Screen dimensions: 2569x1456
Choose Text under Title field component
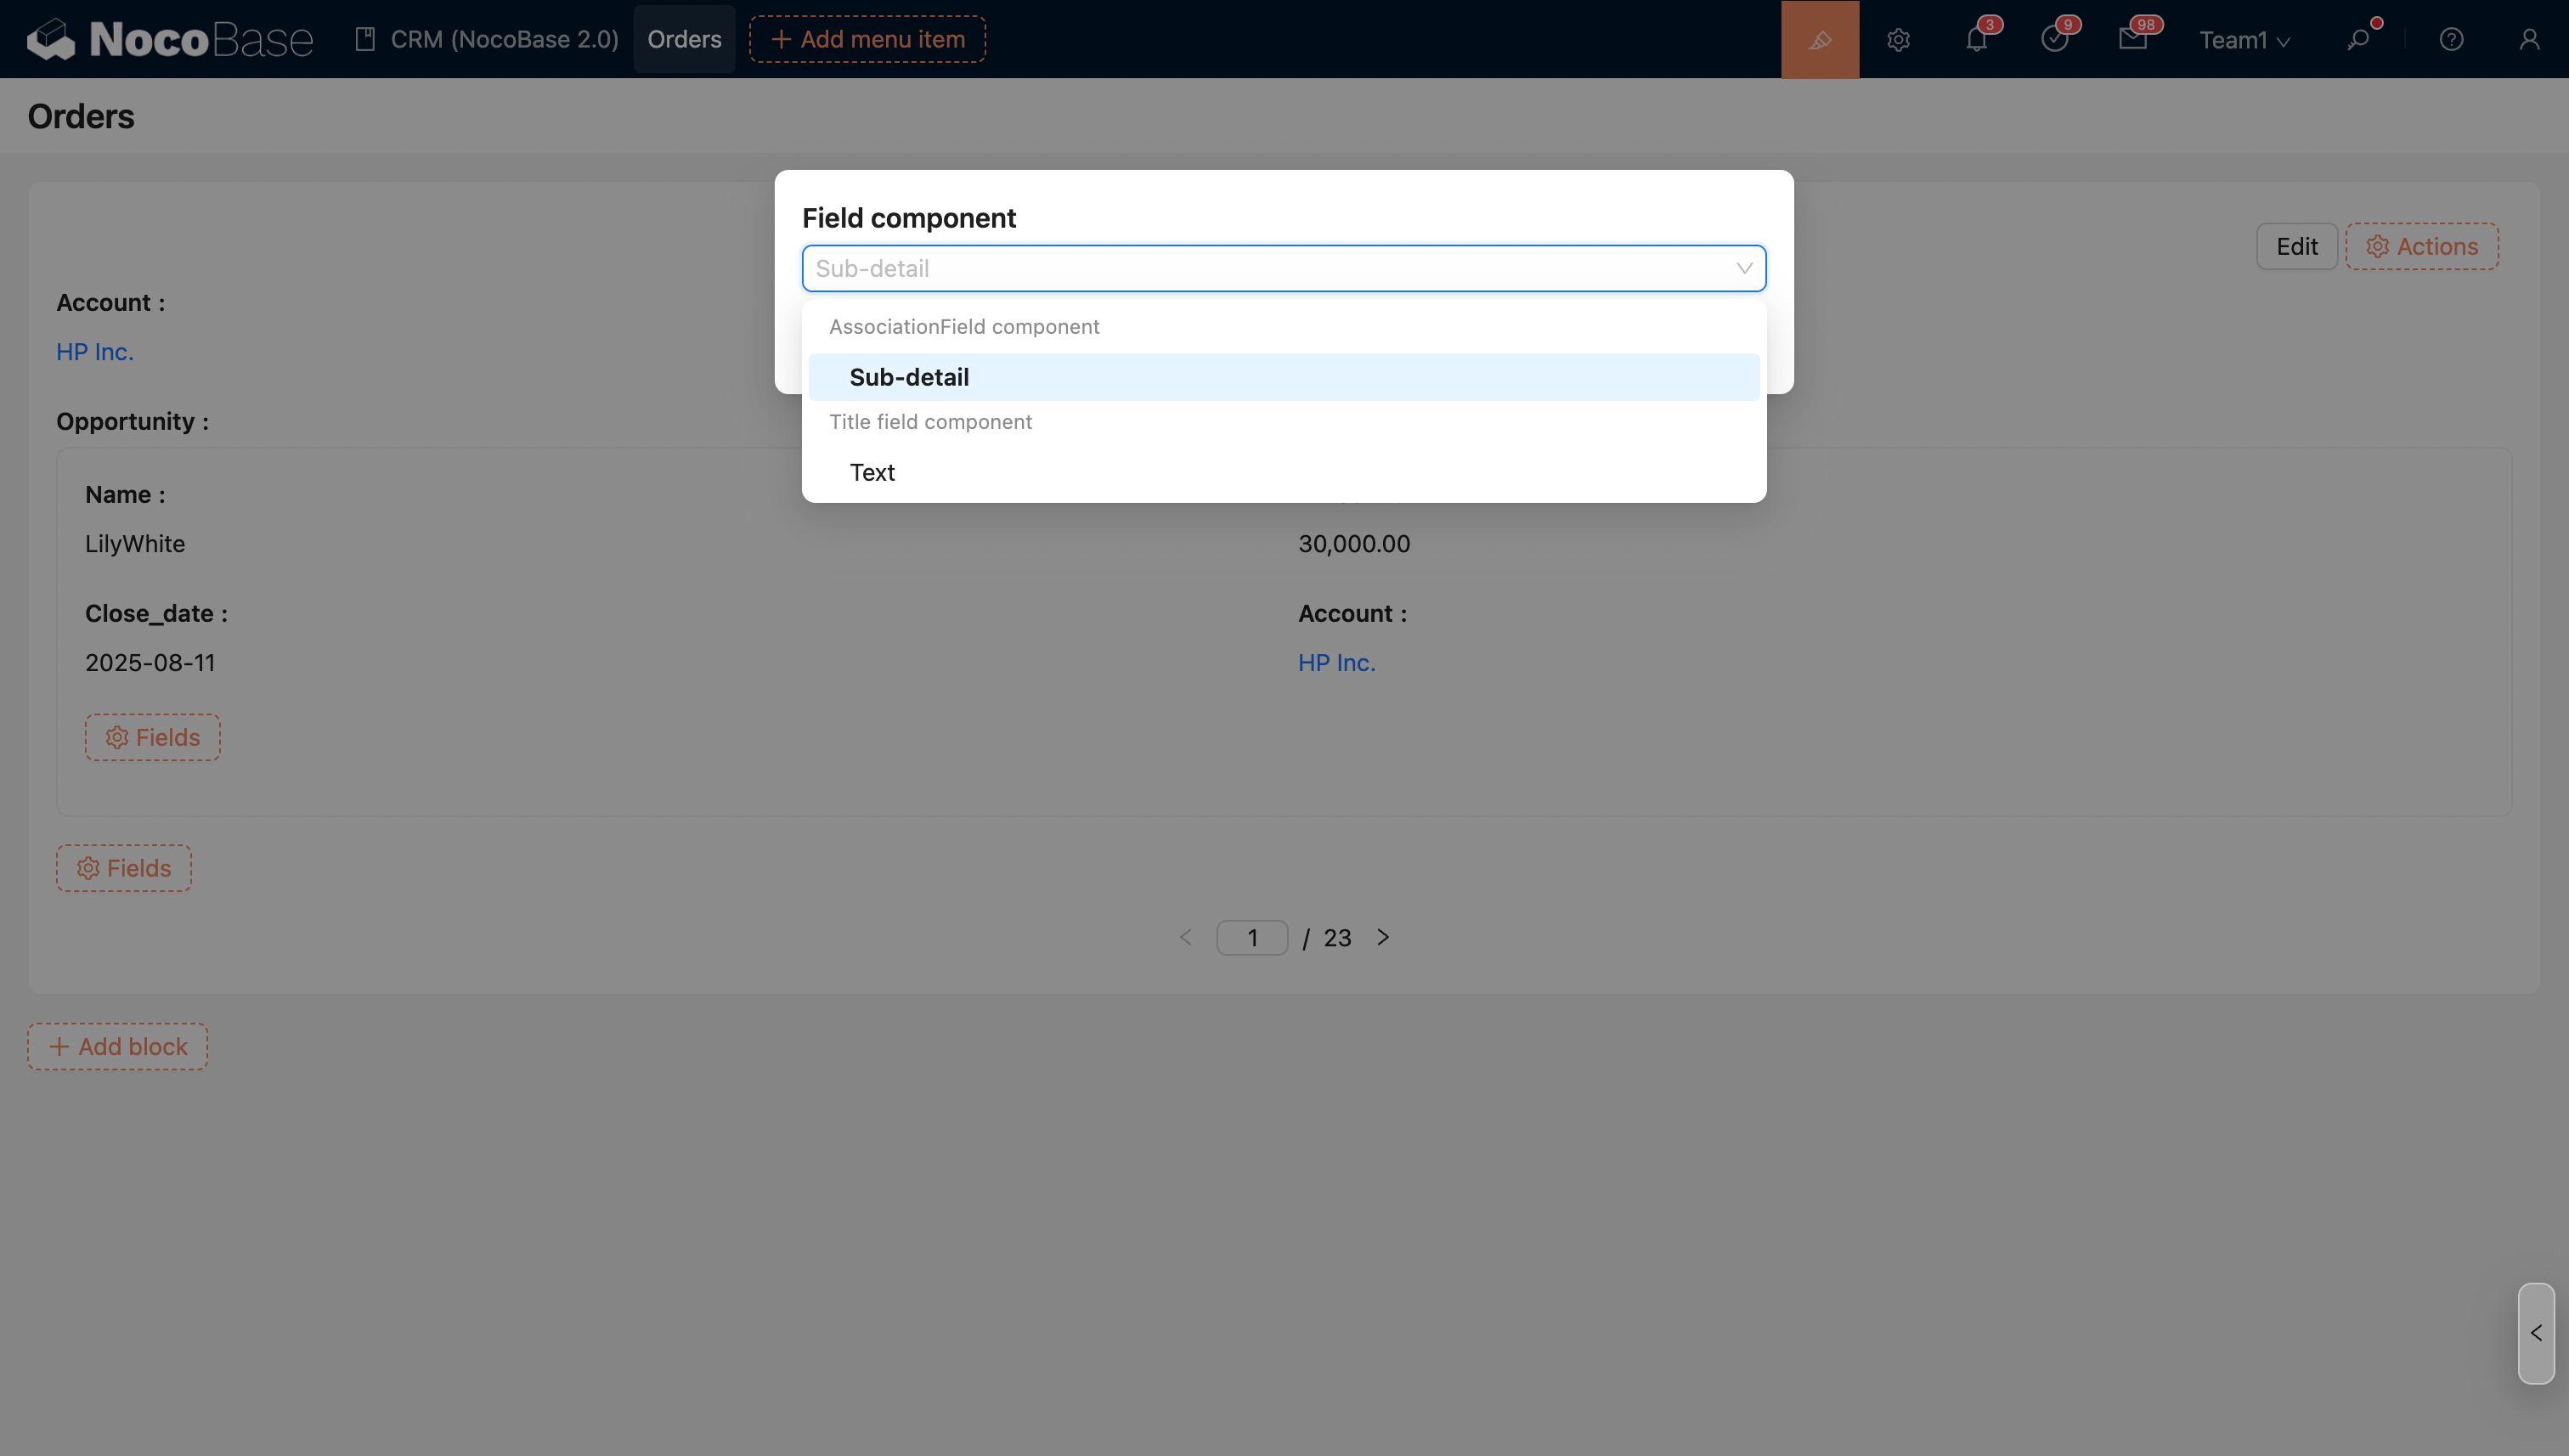tap(872, 472)
